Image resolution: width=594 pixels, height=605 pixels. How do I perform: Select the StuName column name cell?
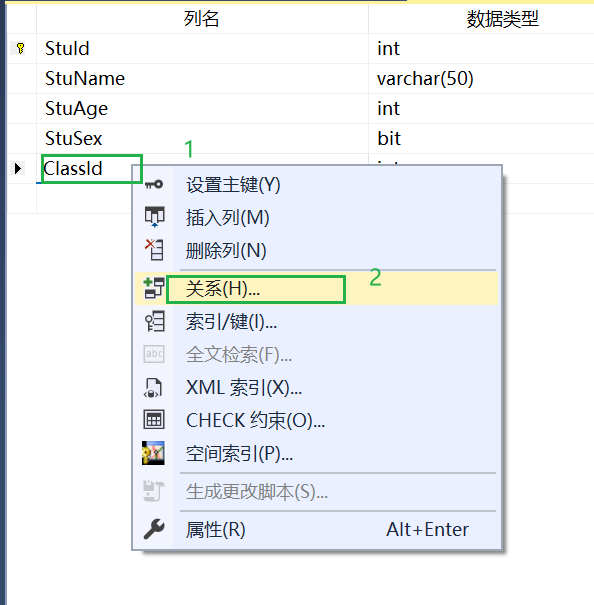coord(202,79)
